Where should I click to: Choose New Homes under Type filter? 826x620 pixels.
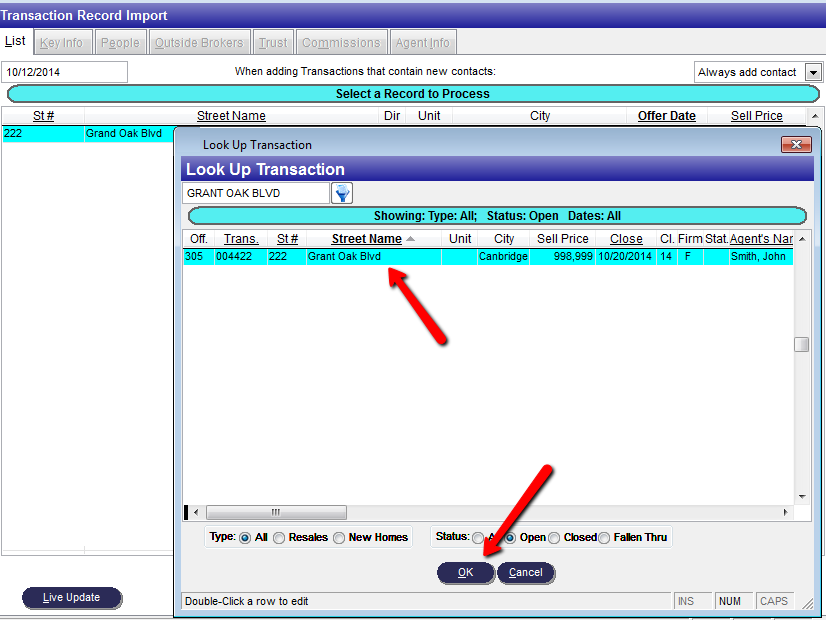click(339, 537)
